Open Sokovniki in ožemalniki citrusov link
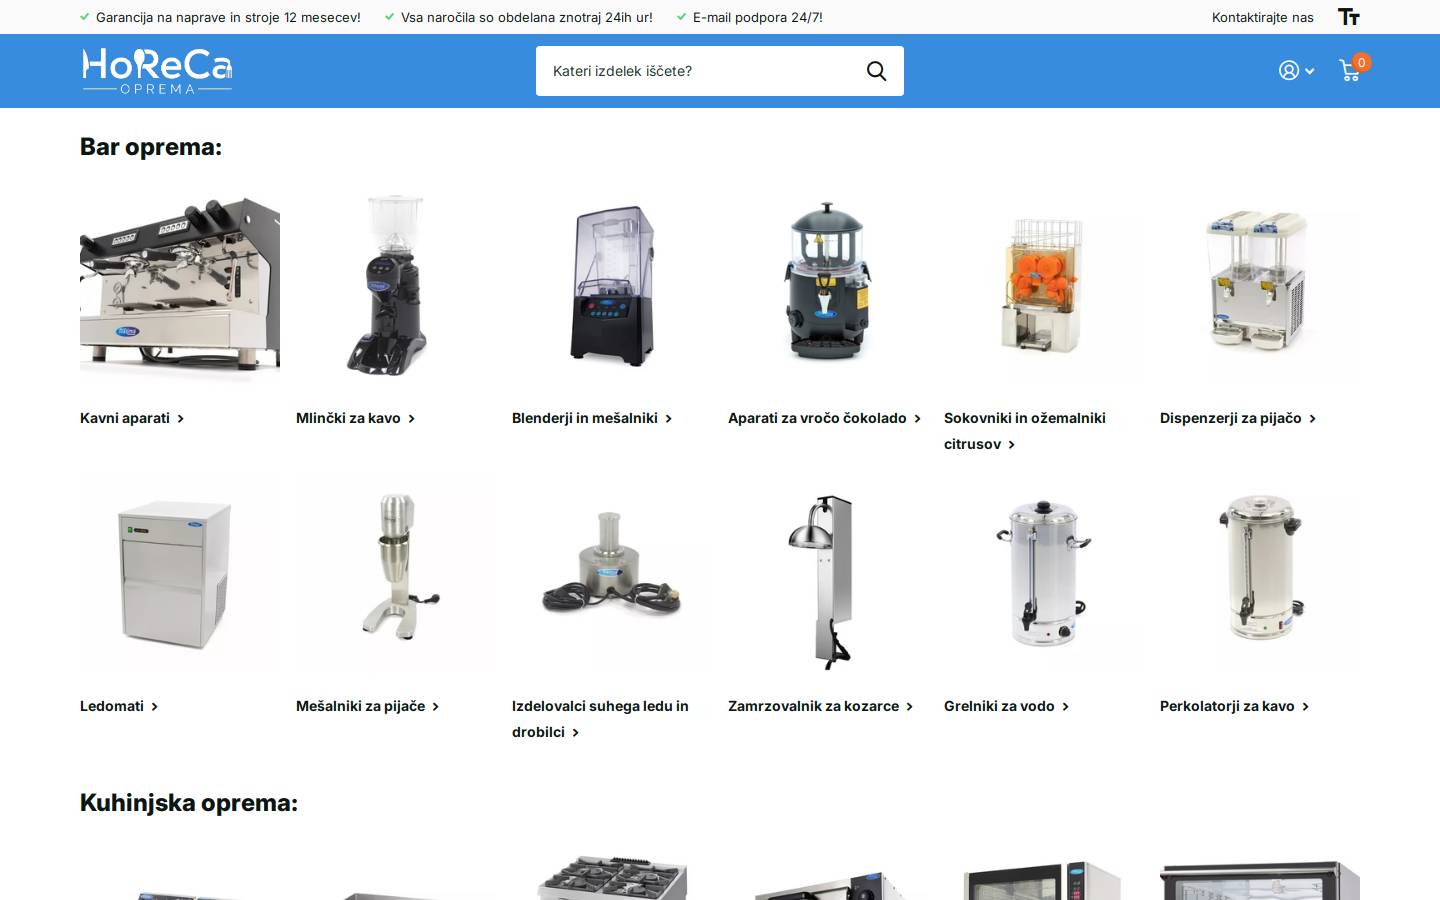 tap(1025, 431)
